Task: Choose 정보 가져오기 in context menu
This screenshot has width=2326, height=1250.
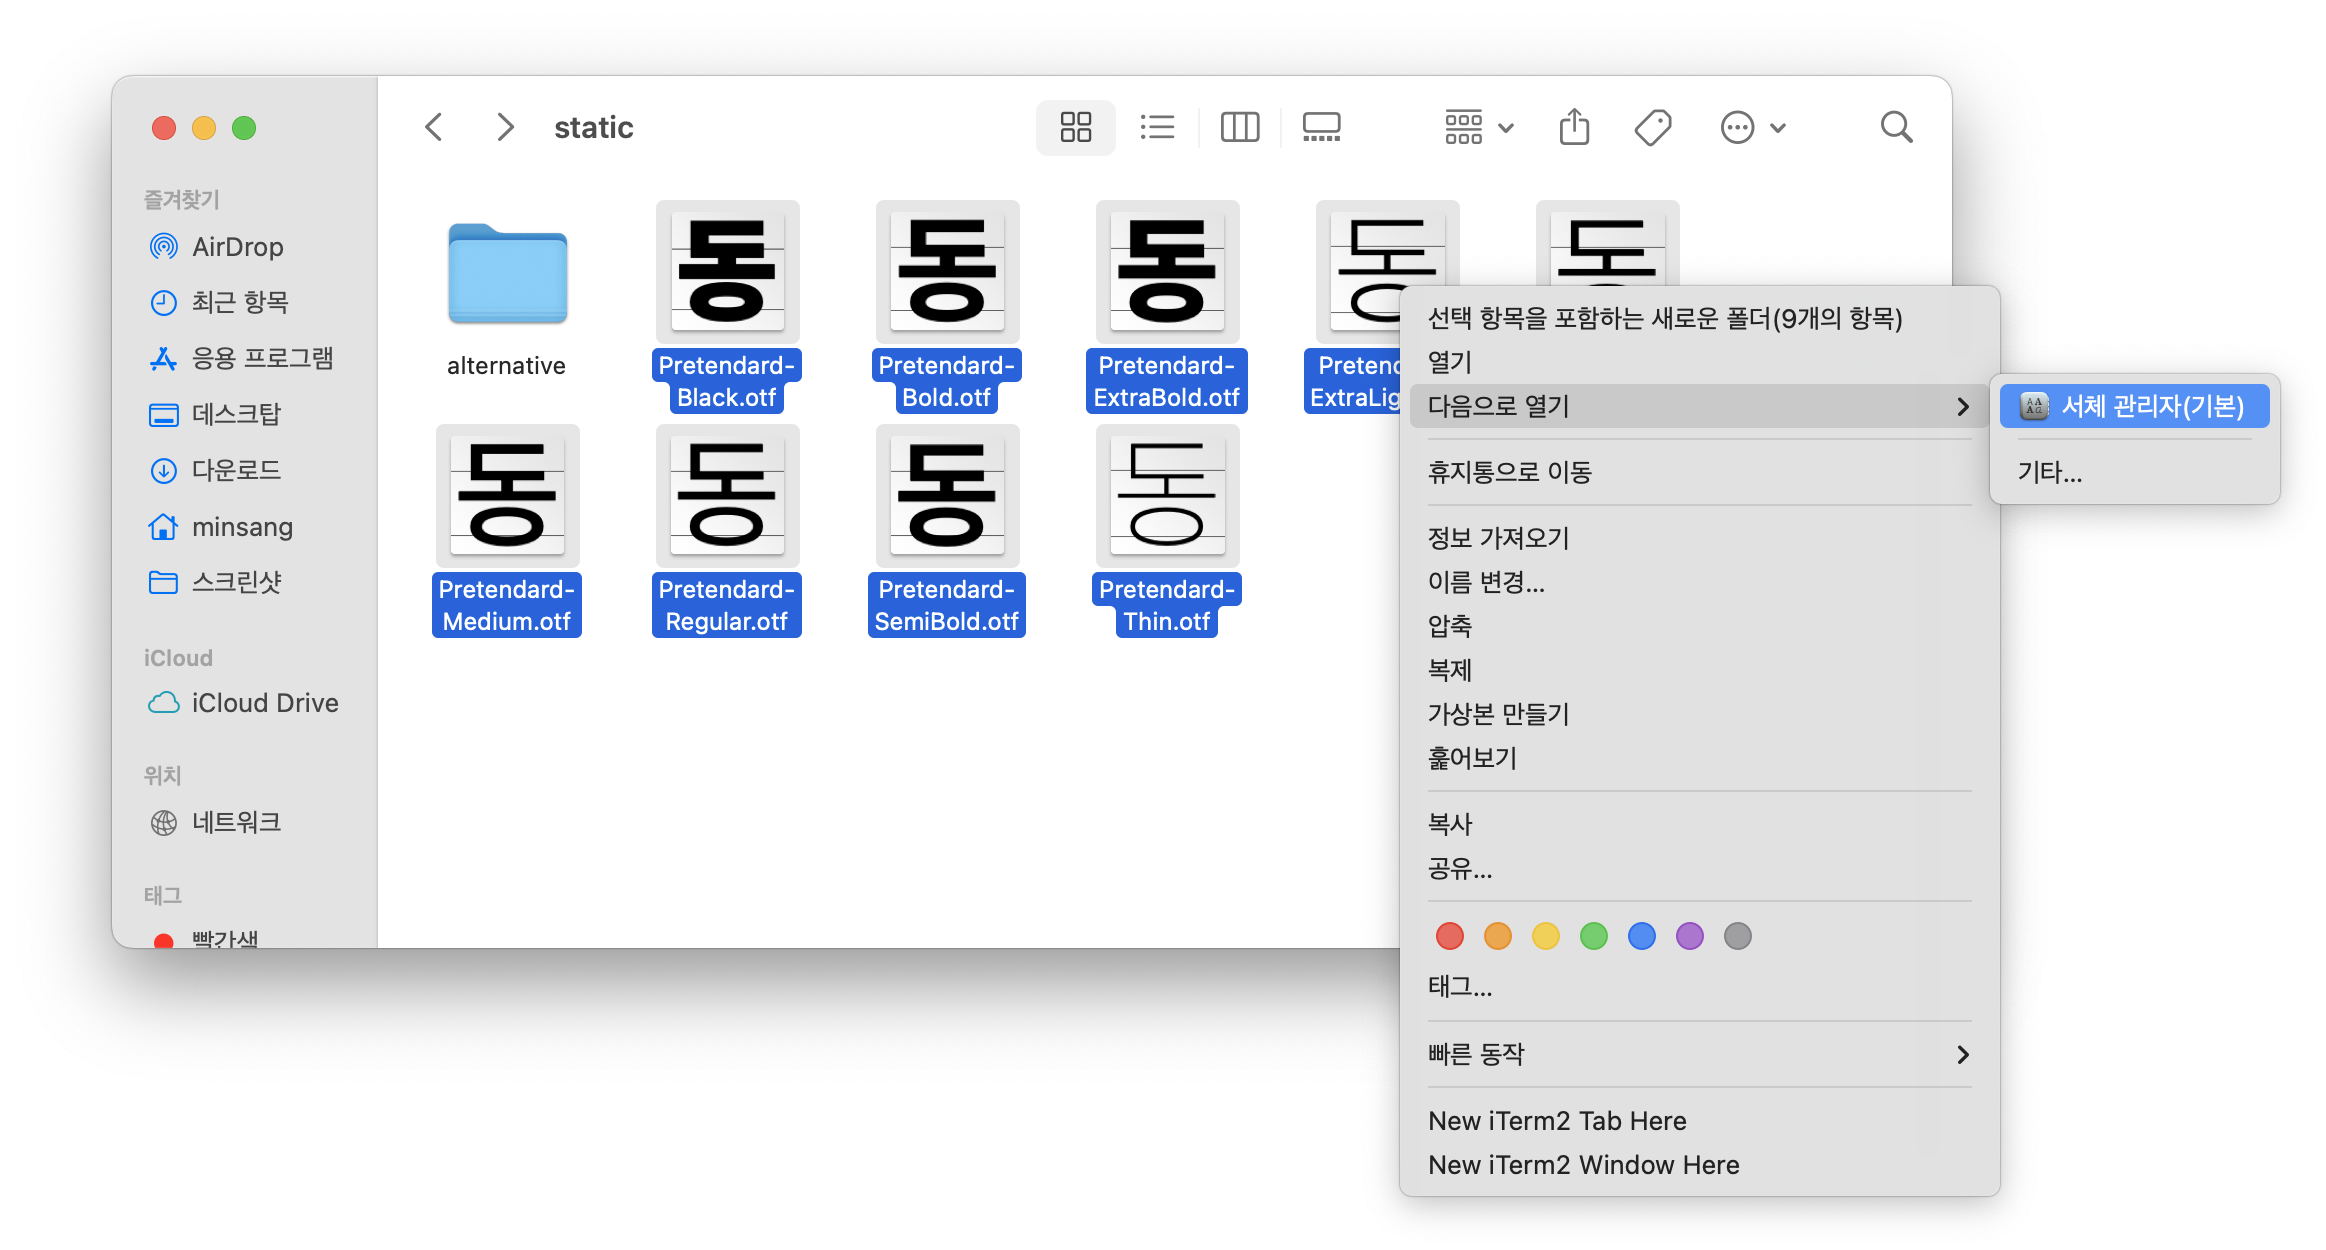Action: click(x=1699, y=538)
